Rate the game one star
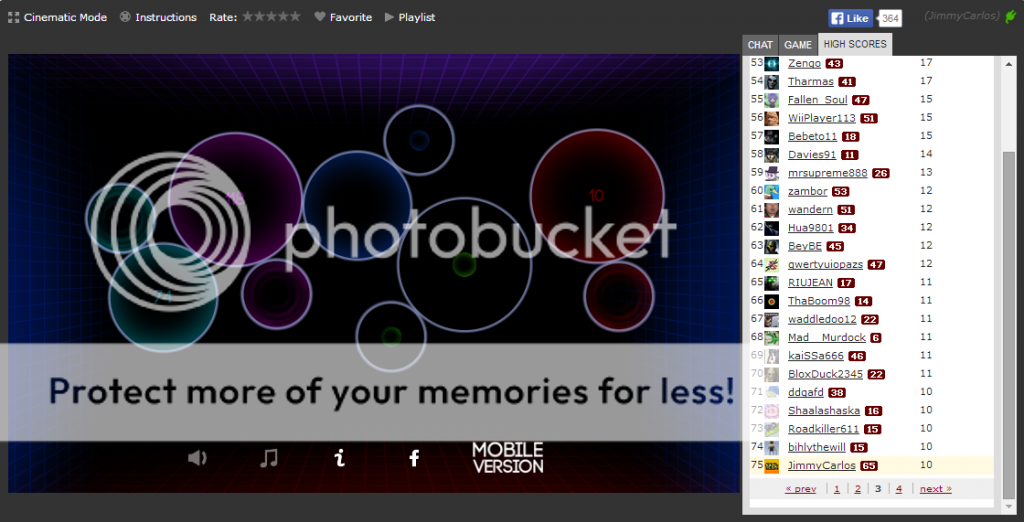The width and height of the screenshot is (1024, 522). 248,16
